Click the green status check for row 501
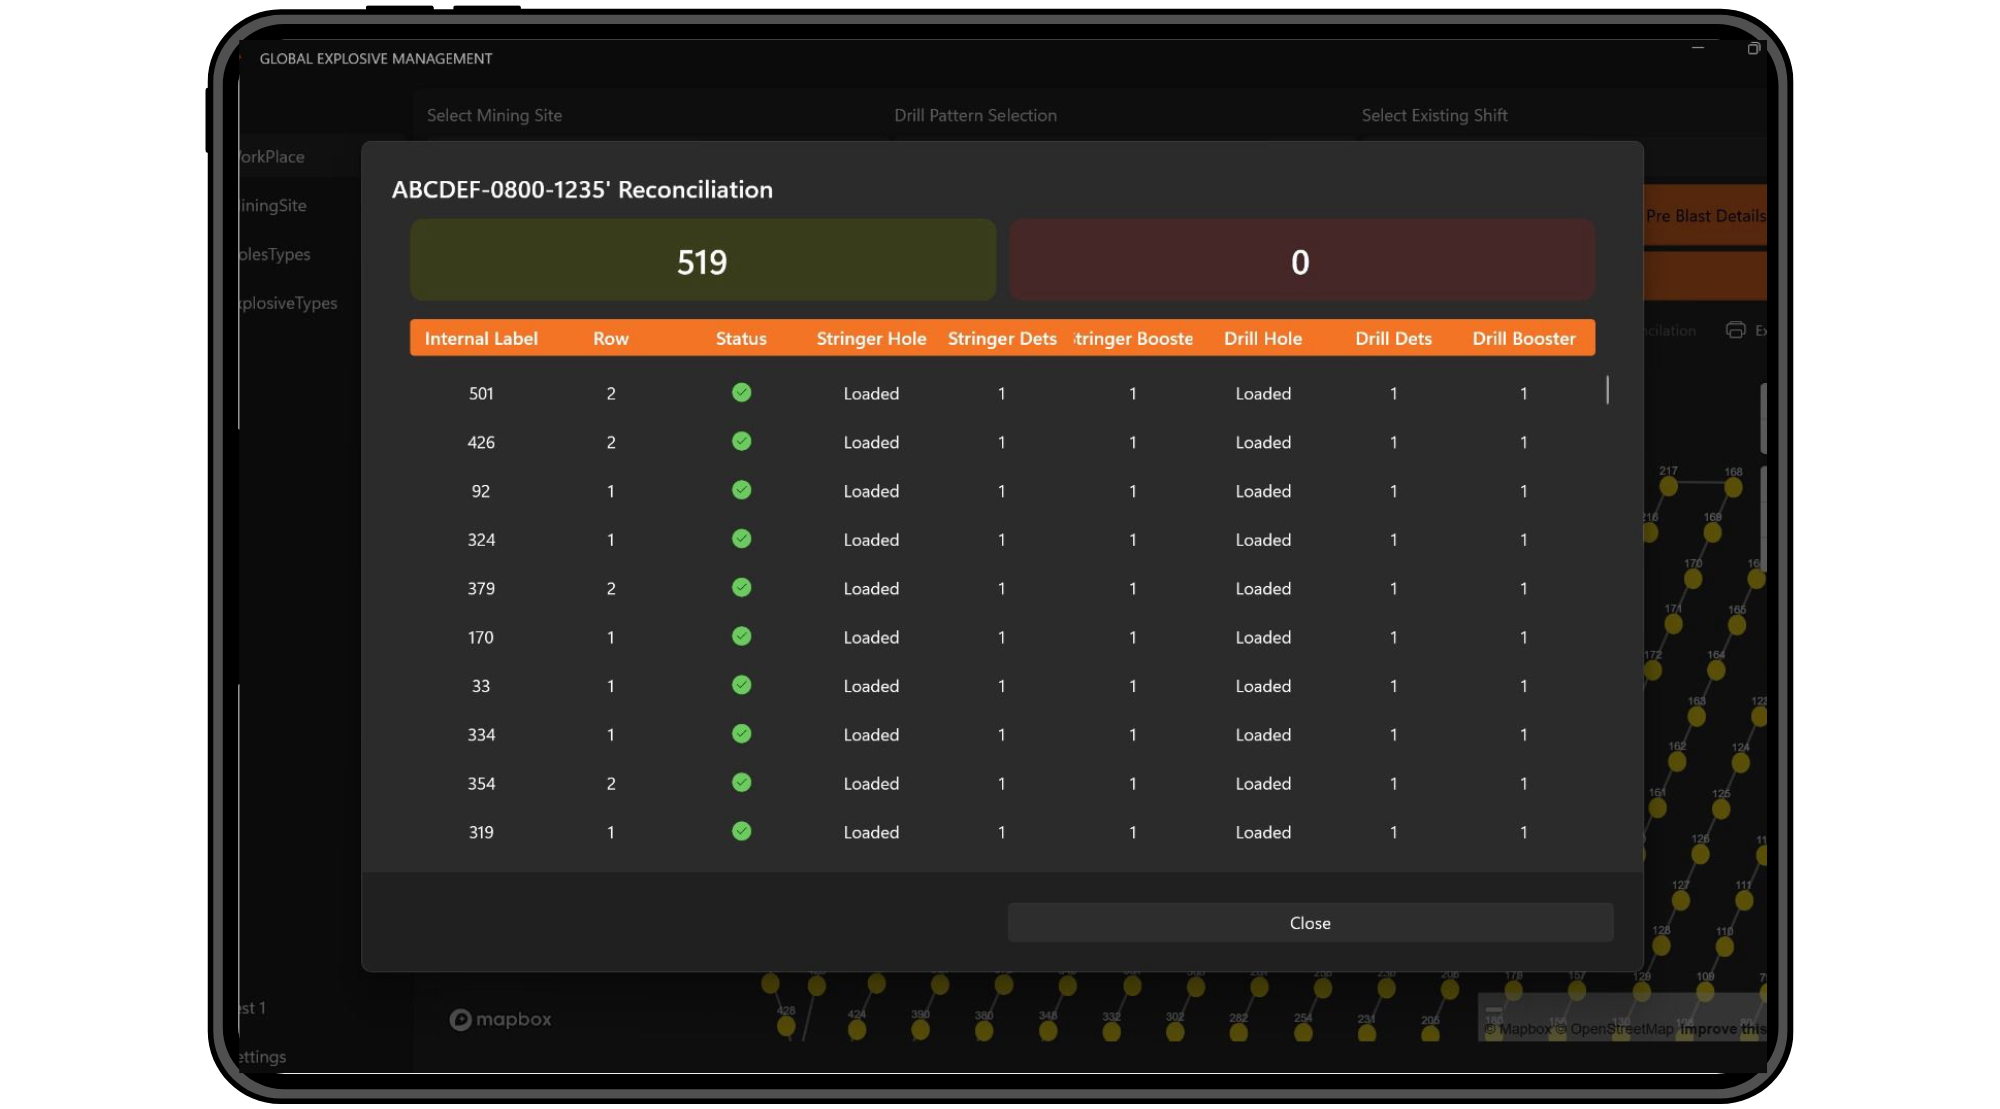The image size is (2000, 1109). tap(741, 393)
